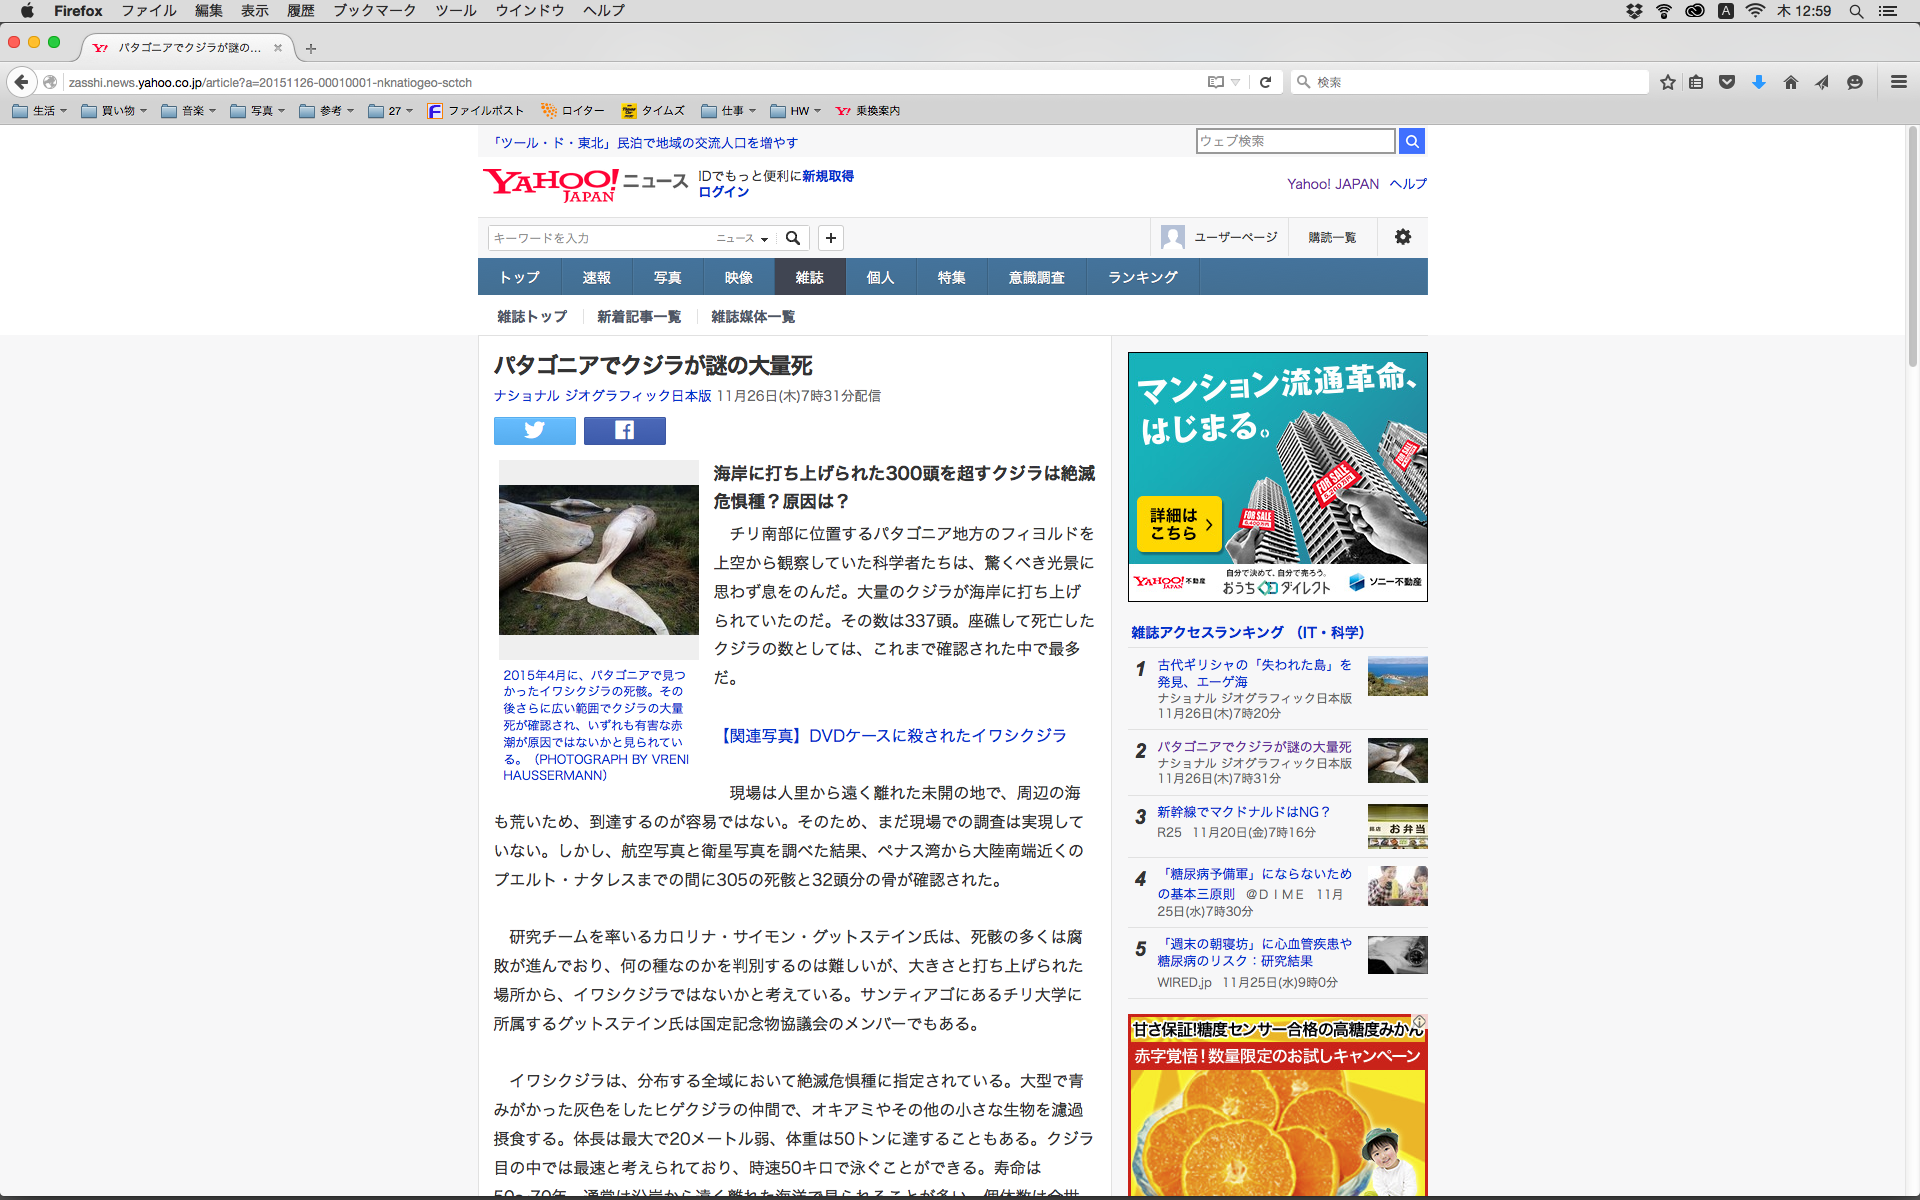Expand the 生活 bookmarks folder
Screen dimensions: 1920x1200
(40, 111)
